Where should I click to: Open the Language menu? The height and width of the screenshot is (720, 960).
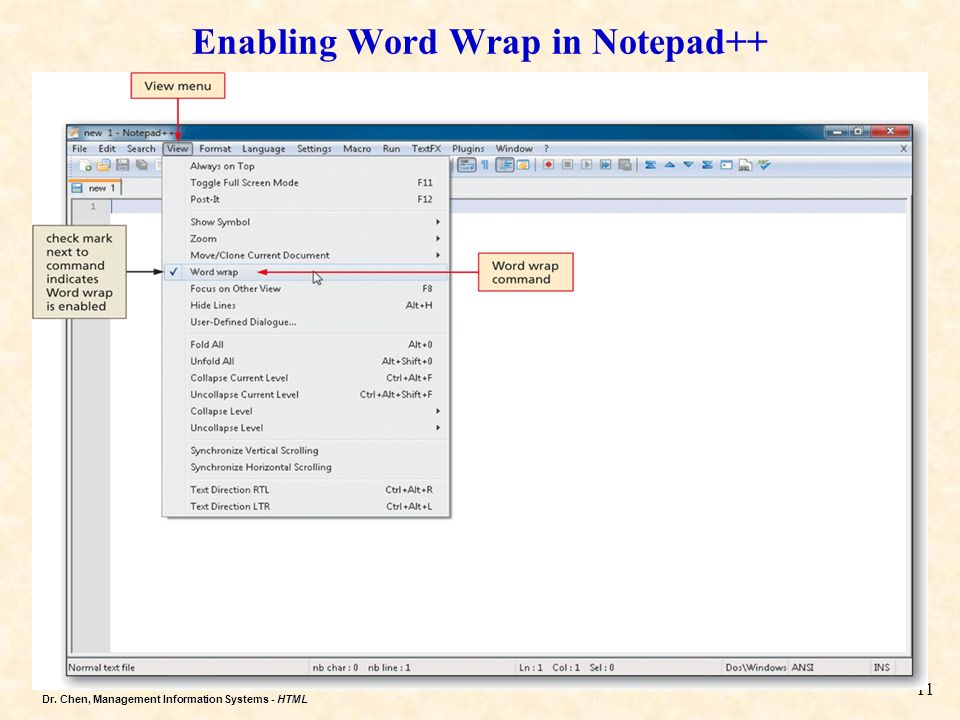click(263, 148)
